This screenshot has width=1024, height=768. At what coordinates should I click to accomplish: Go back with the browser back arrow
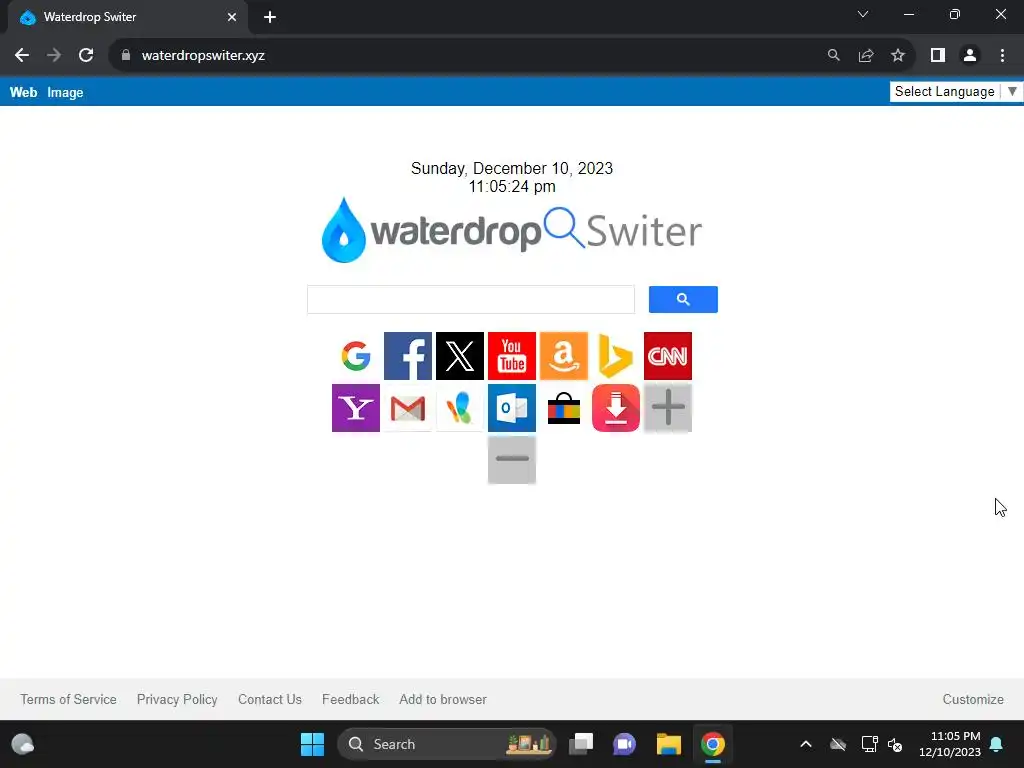(x=22, y=56)
